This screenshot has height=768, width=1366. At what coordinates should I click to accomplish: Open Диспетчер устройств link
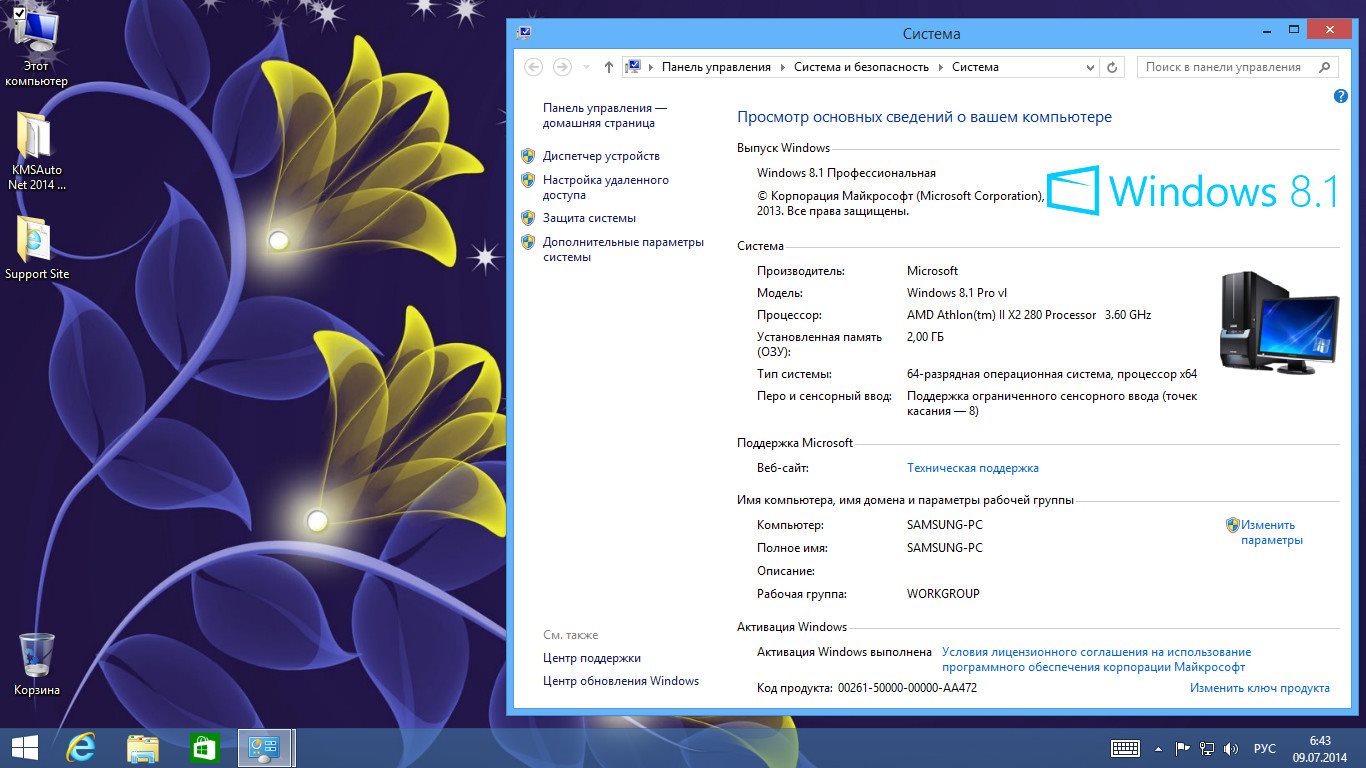(600, 156)
